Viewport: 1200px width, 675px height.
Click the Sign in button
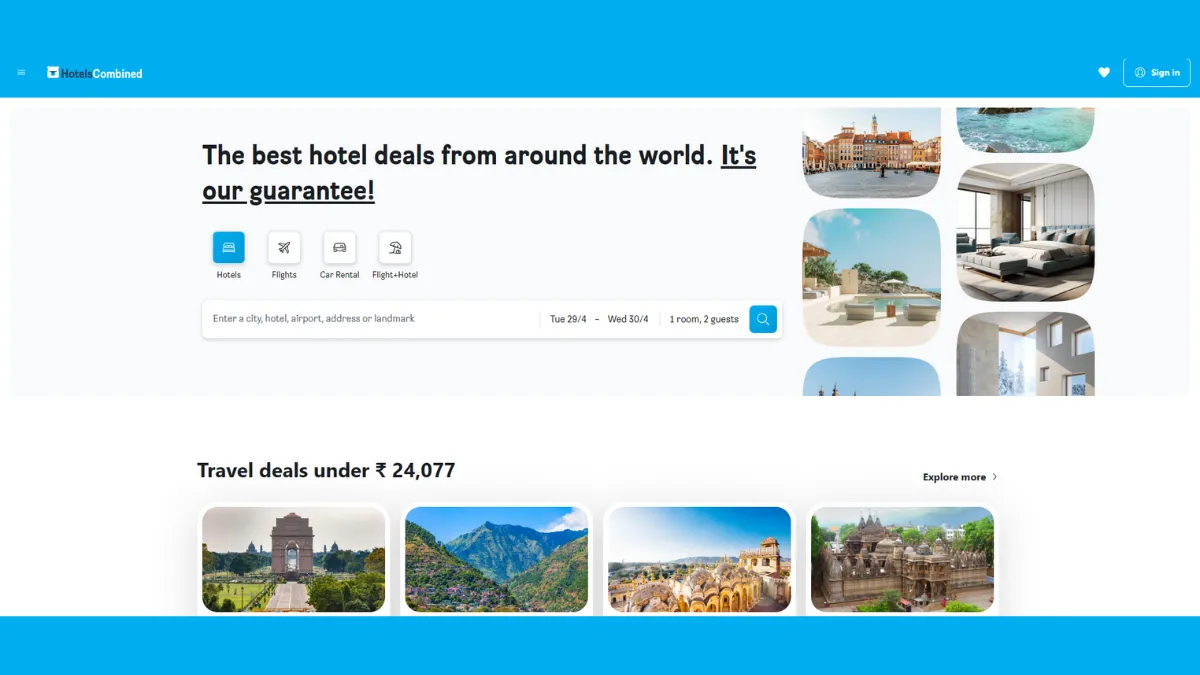coord(1157,72)
